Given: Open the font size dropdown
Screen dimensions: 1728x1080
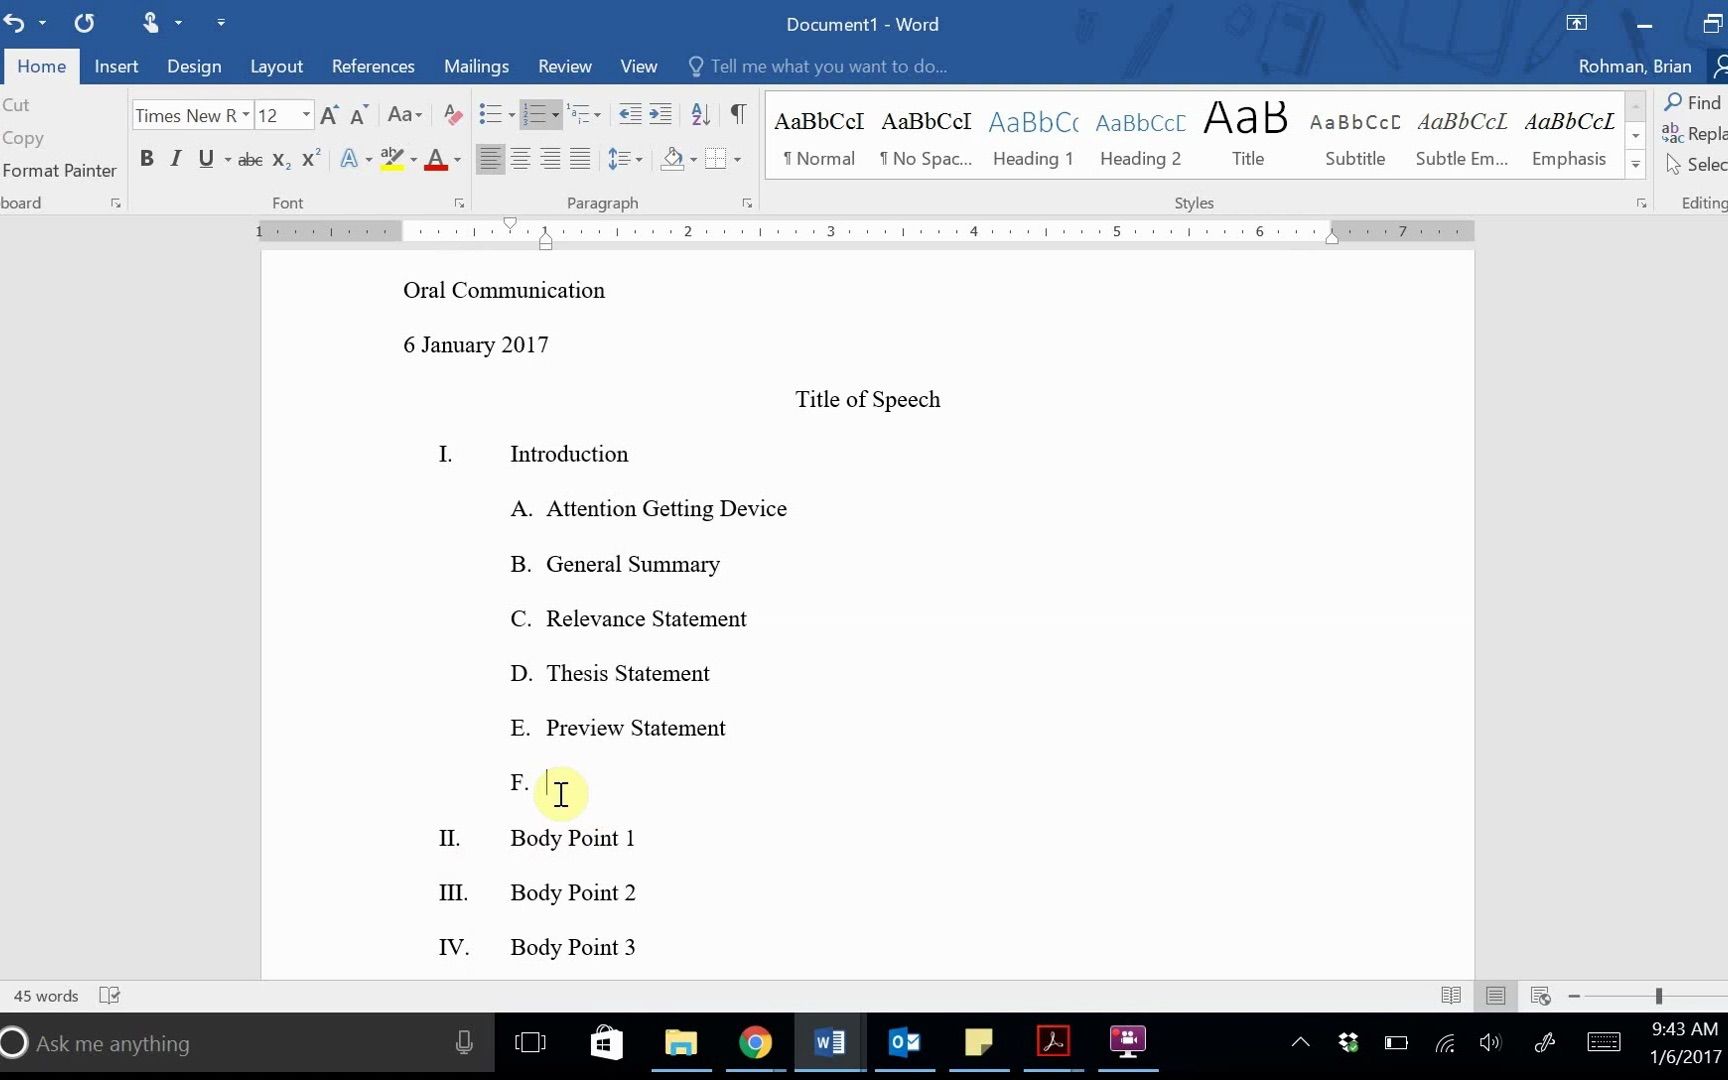Looking at the screenshot, I should click(x=306, y=115).
